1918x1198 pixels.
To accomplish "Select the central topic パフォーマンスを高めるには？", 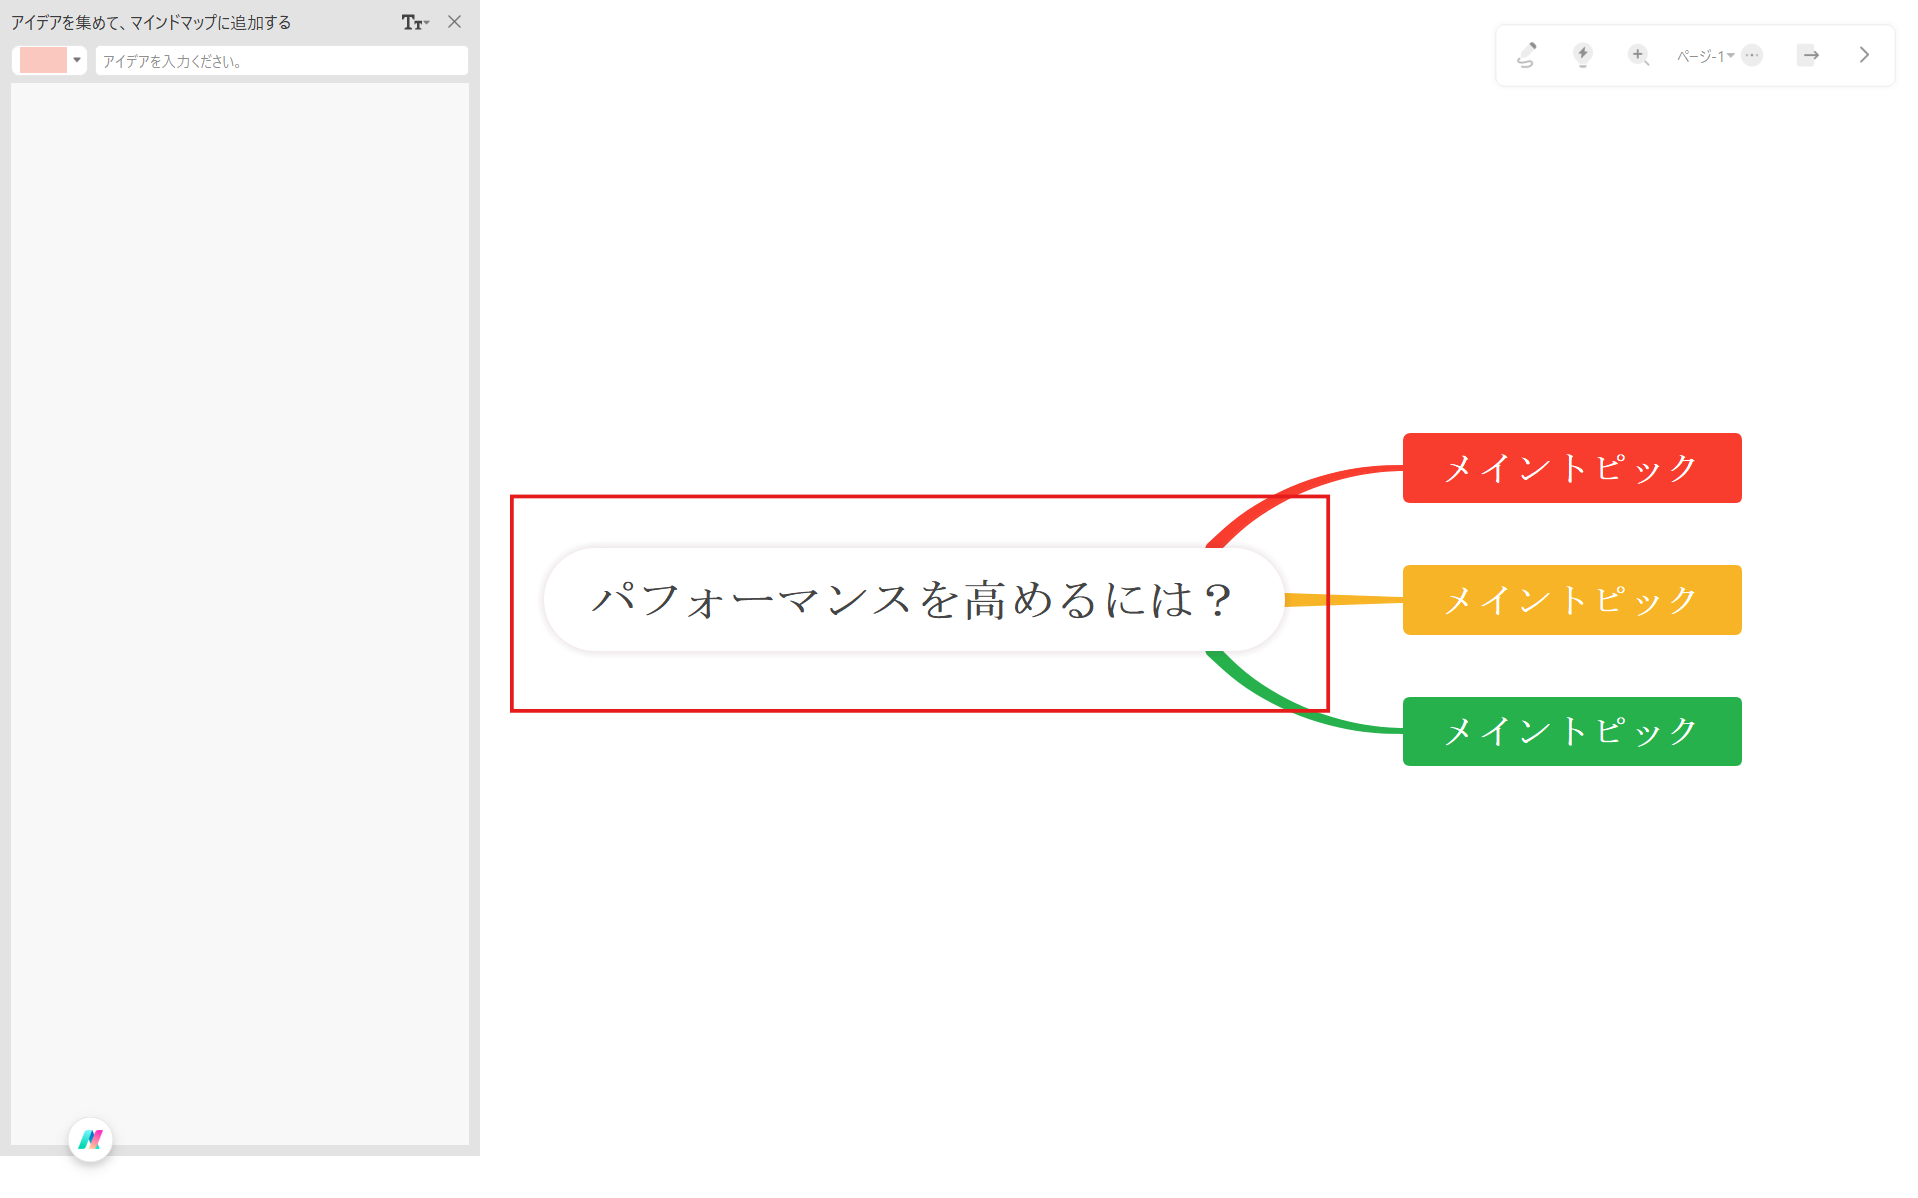I will (x=913, y=598).
